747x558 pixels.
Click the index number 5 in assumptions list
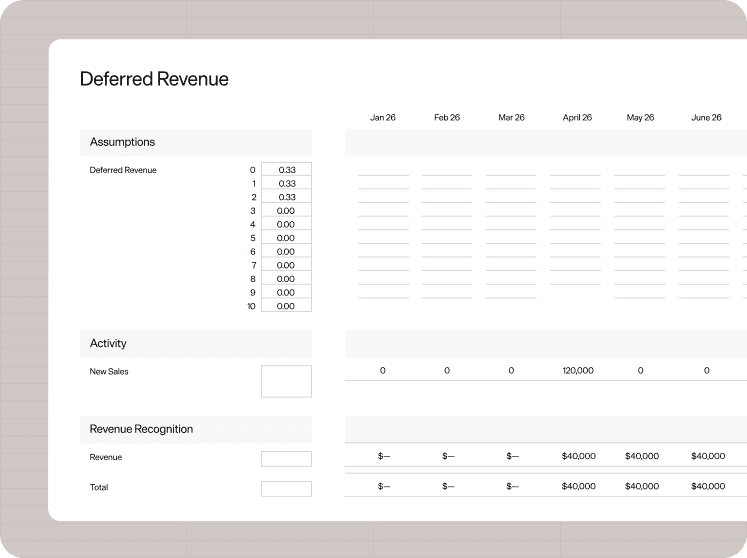point(253,238)
